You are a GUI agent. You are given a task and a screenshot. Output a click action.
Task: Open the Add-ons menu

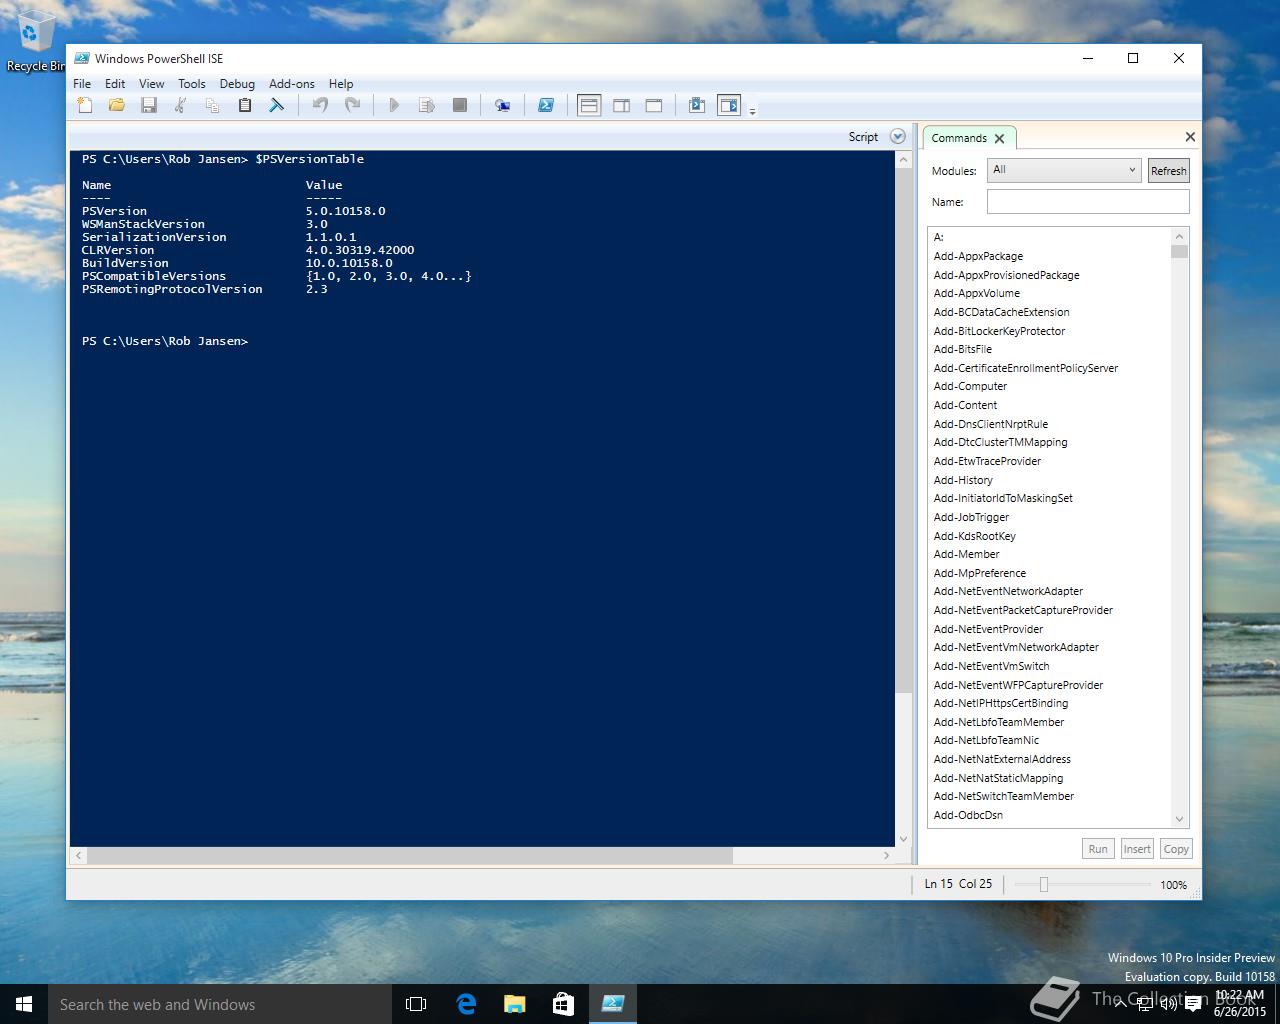(291, 84)
